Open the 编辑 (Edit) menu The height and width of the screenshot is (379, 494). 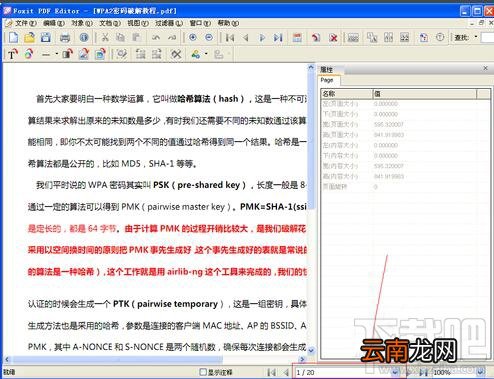tap(53, 23)
